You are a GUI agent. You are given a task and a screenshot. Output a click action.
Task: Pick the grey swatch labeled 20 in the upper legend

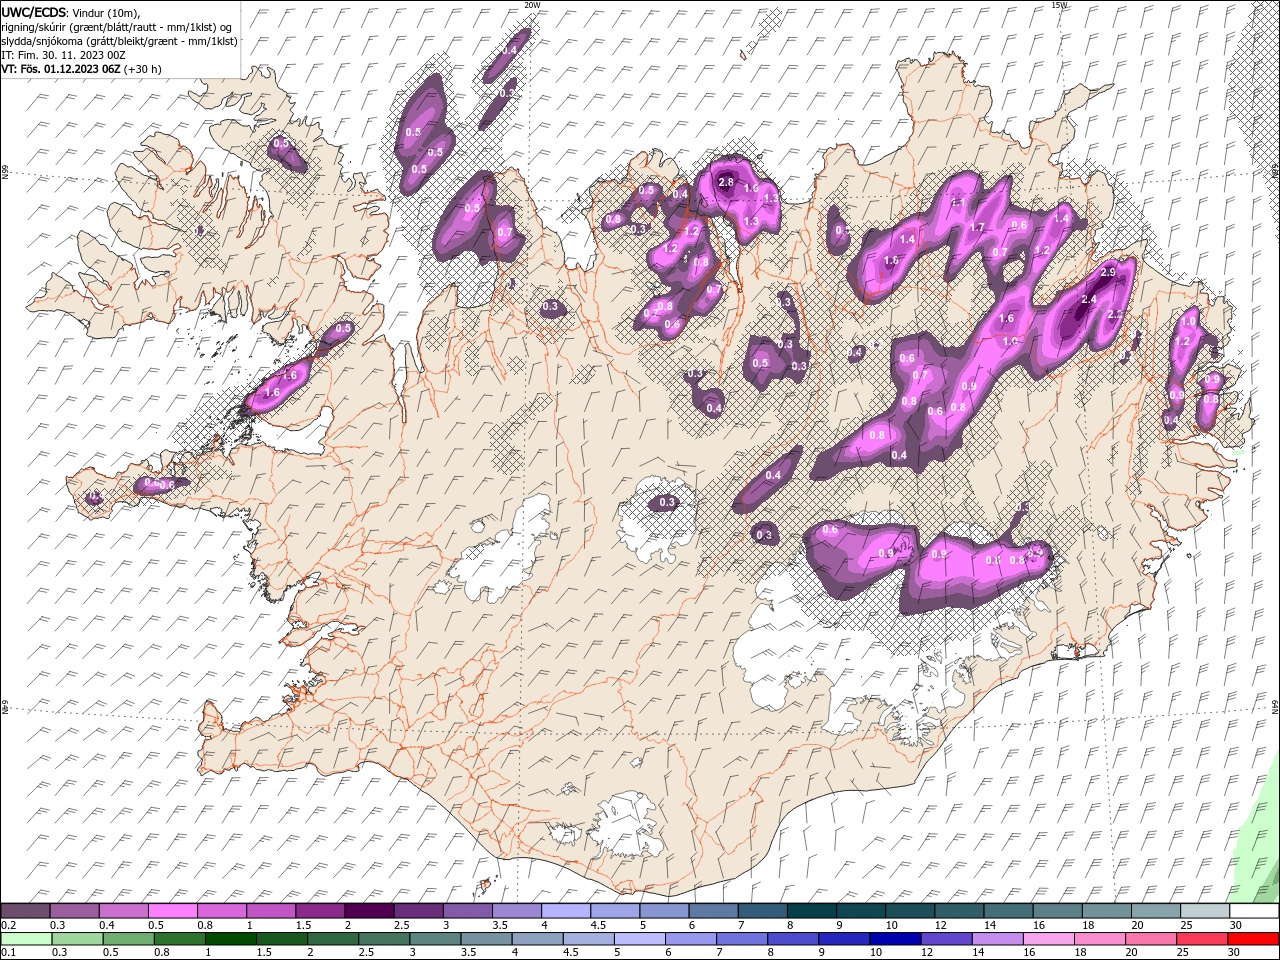pyautogui.click(x=1156, y=911)
